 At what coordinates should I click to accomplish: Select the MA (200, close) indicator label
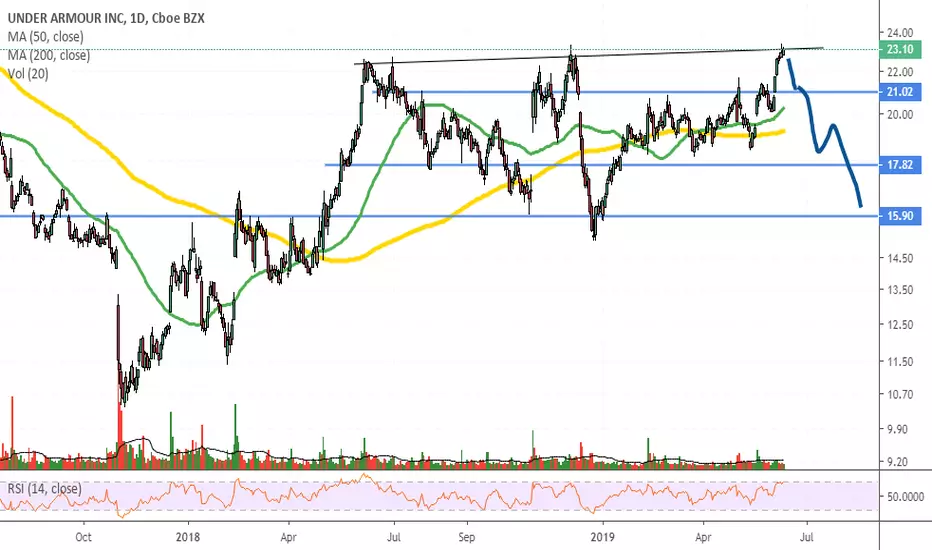click(49, 55)
